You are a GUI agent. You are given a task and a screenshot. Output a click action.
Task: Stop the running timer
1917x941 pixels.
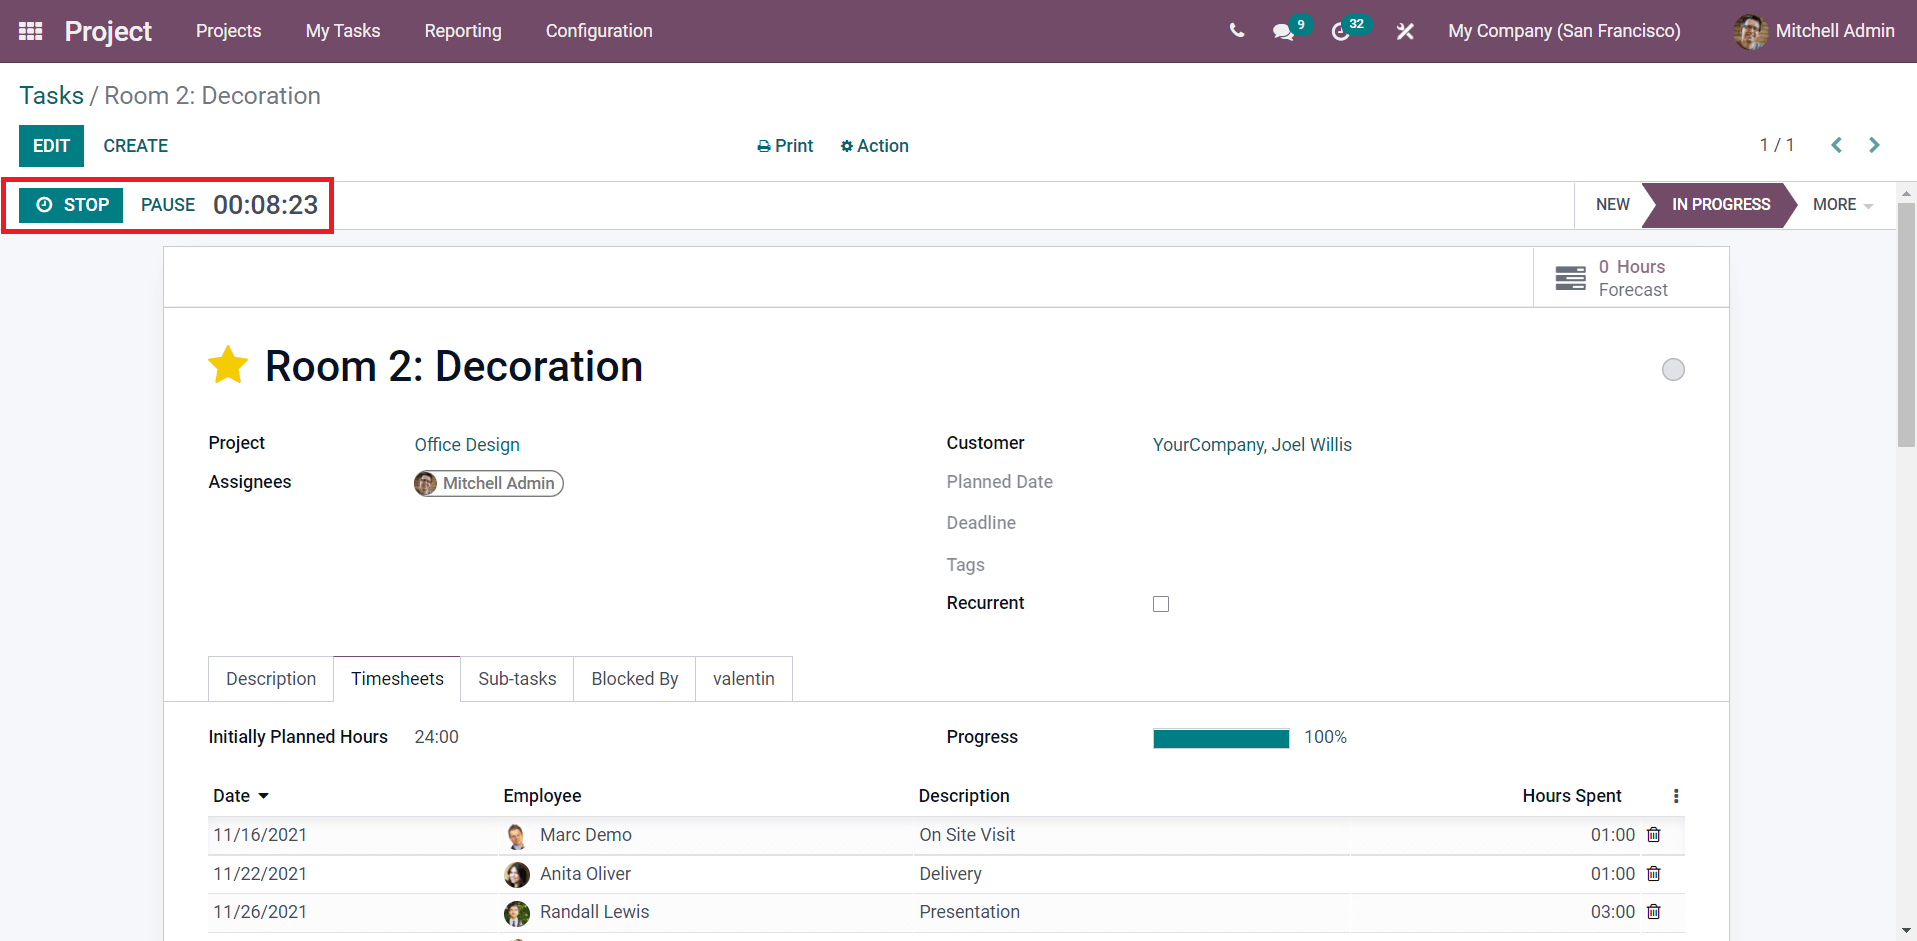click(x=71, y=205)
